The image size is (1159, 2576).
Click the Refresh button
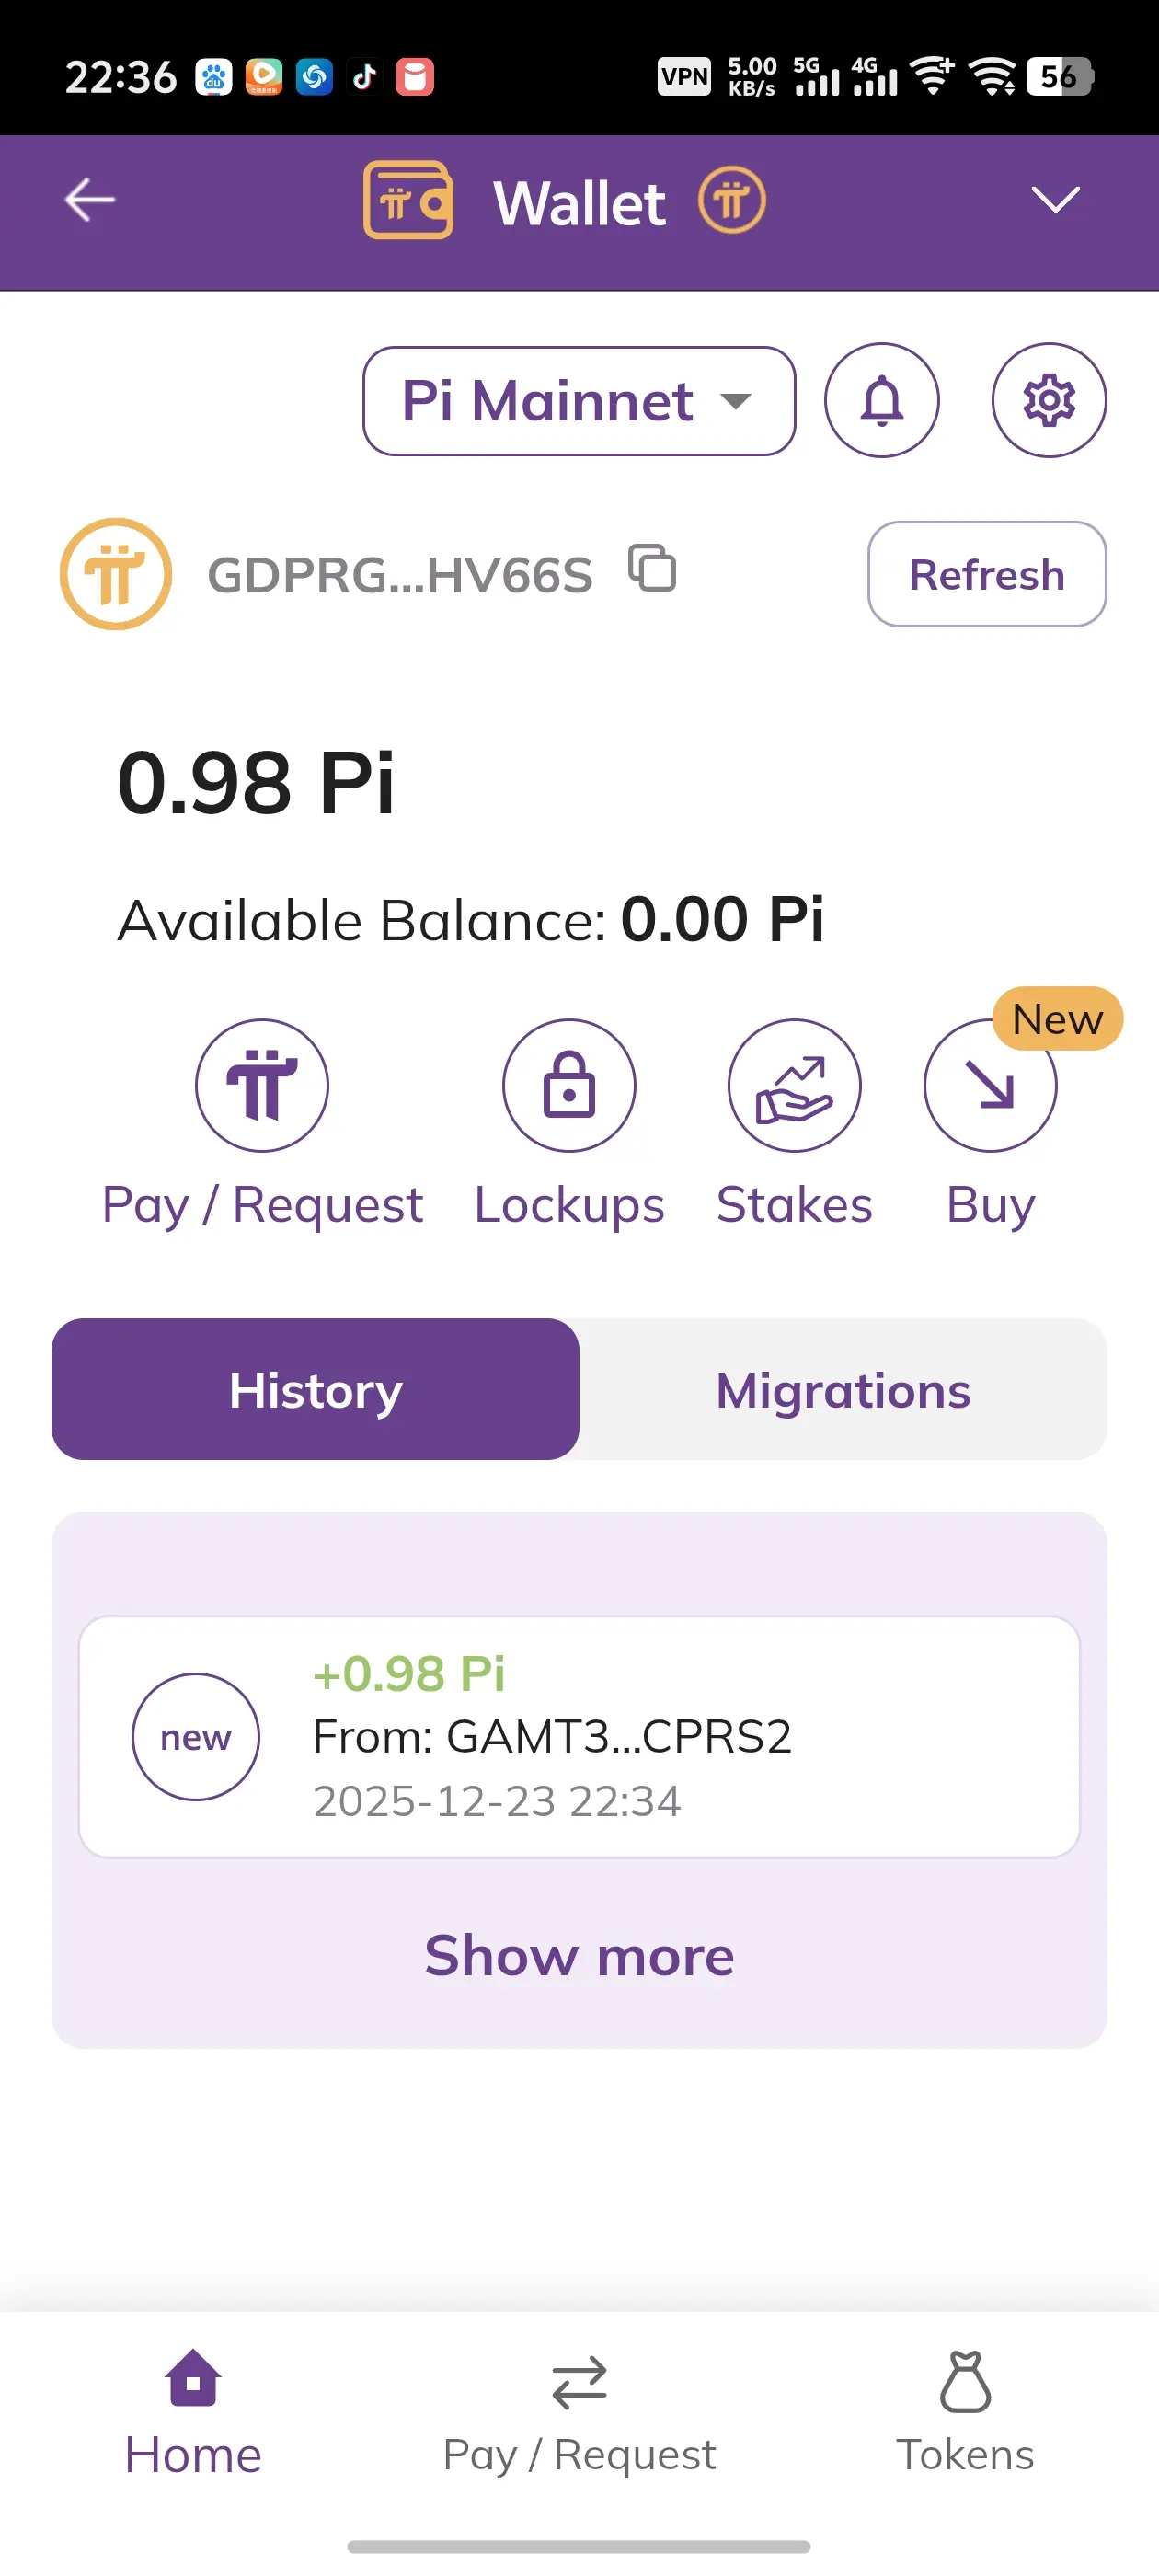tap(987, 574)
